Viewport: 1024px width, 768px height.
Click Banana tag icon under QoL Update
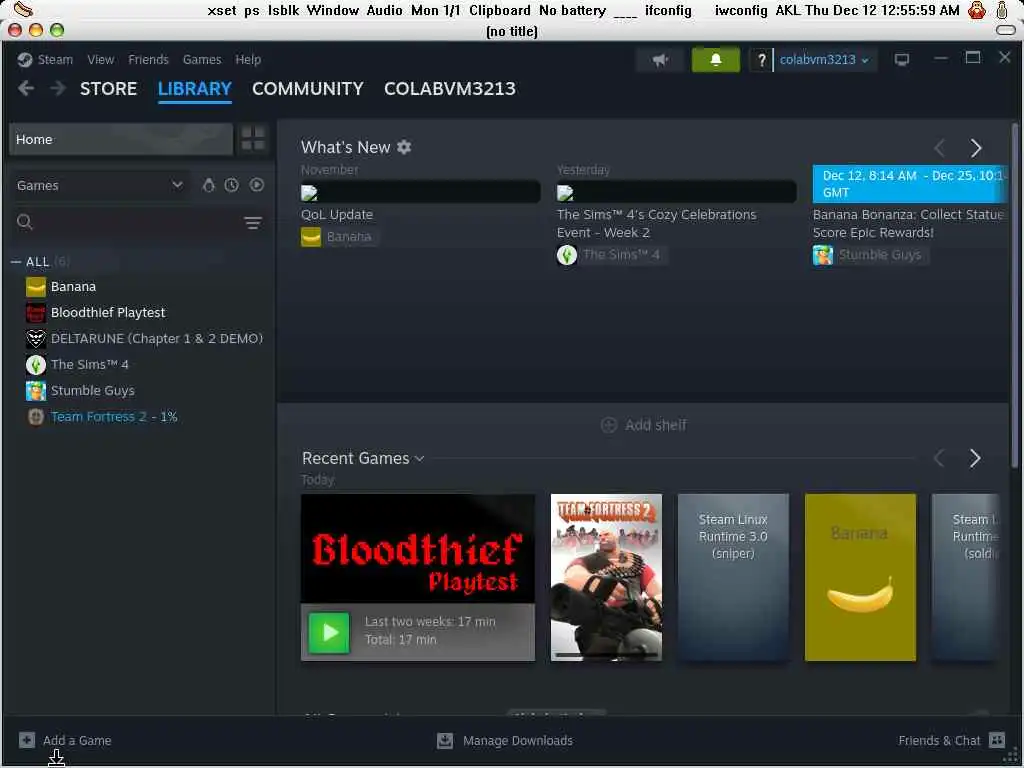[x=311, y=237]
